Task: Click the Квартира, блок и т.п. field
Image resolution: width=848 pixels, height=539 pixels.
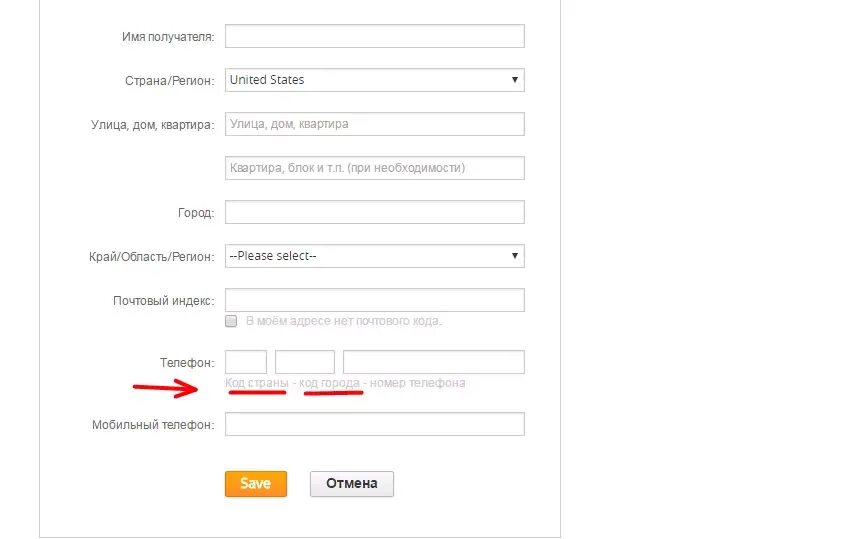Action: coord(375,168)
